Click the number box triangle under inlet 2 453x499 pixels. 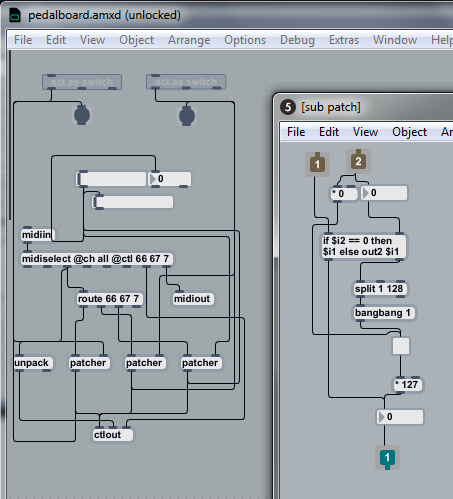coord(366,193)
